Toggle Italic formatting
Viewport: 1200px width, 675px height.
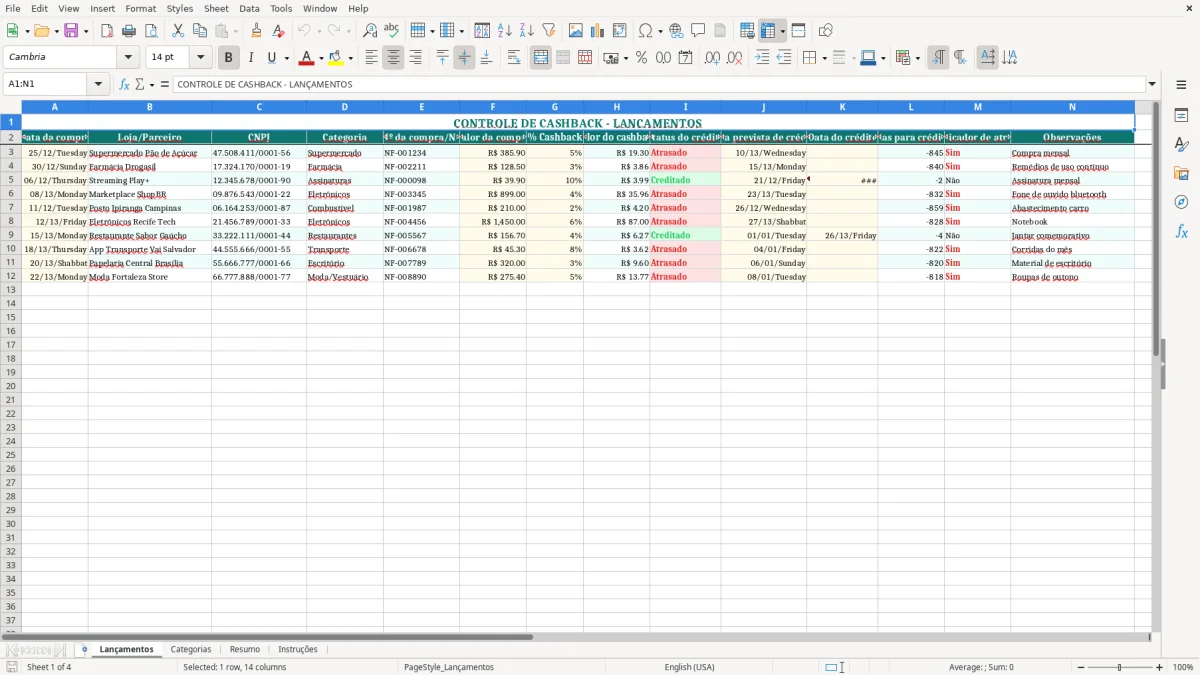click(x=250, y=58)
